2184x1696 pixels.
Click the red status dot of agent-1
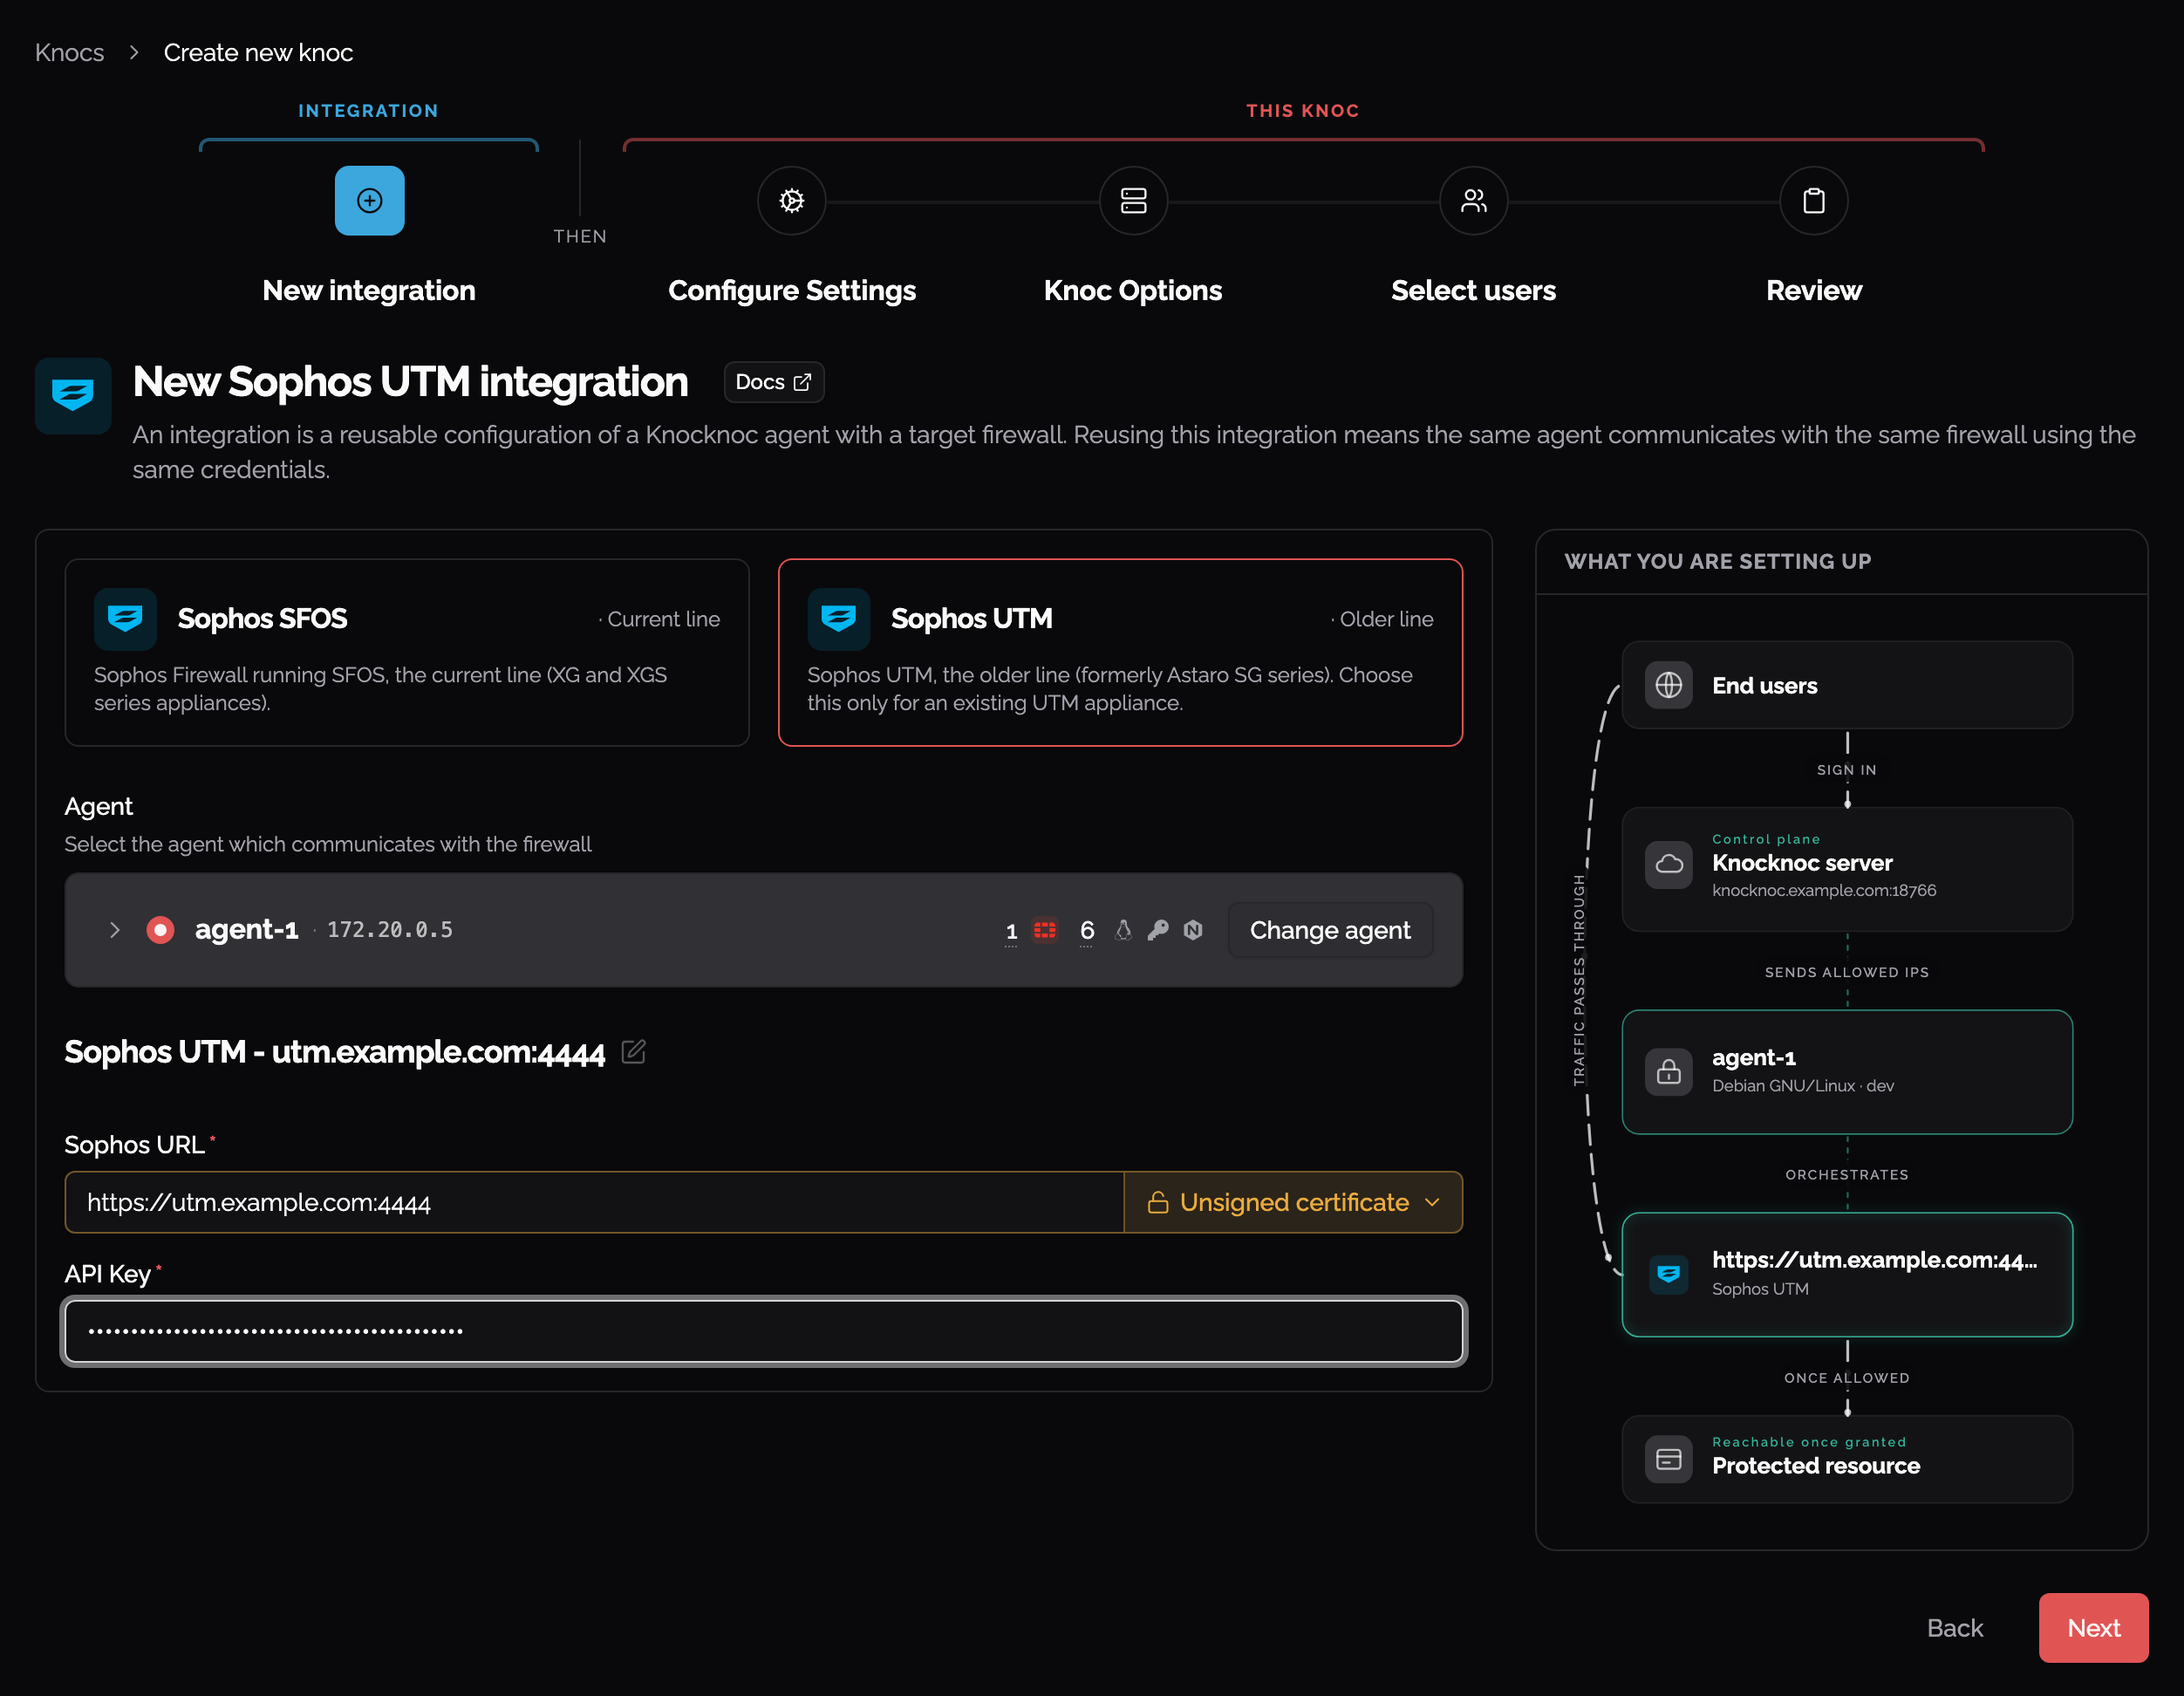coord(160,930)
